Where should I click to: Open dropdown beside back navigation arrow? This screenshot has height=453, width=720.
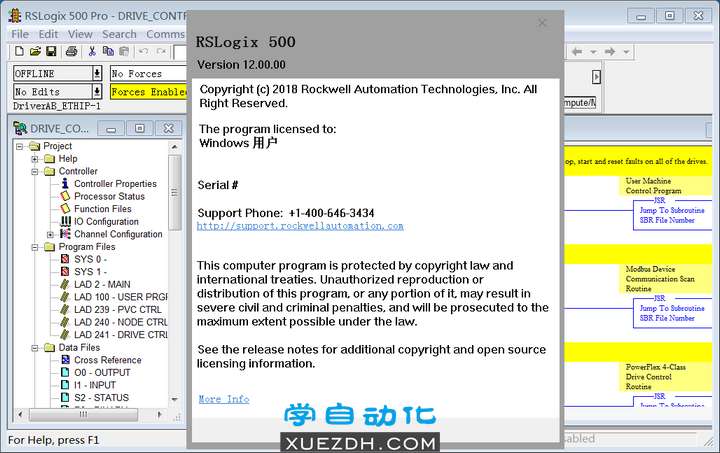593,52
